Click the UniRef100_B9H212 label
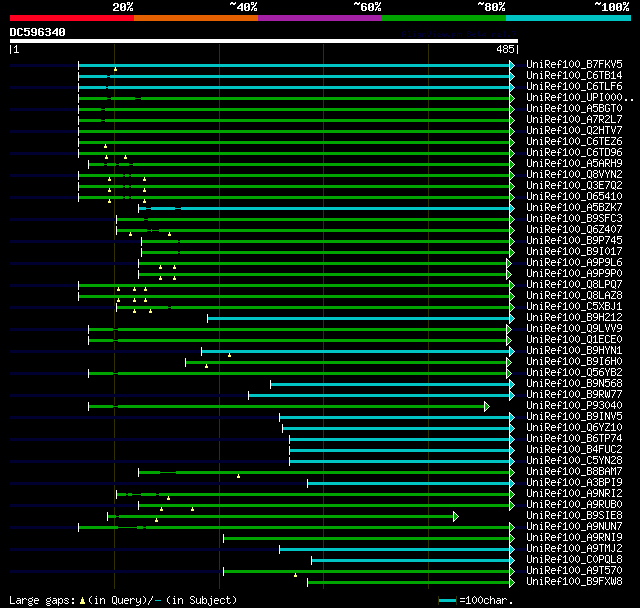640x608 pixels. pyautogui.click(x=574, y=318)
